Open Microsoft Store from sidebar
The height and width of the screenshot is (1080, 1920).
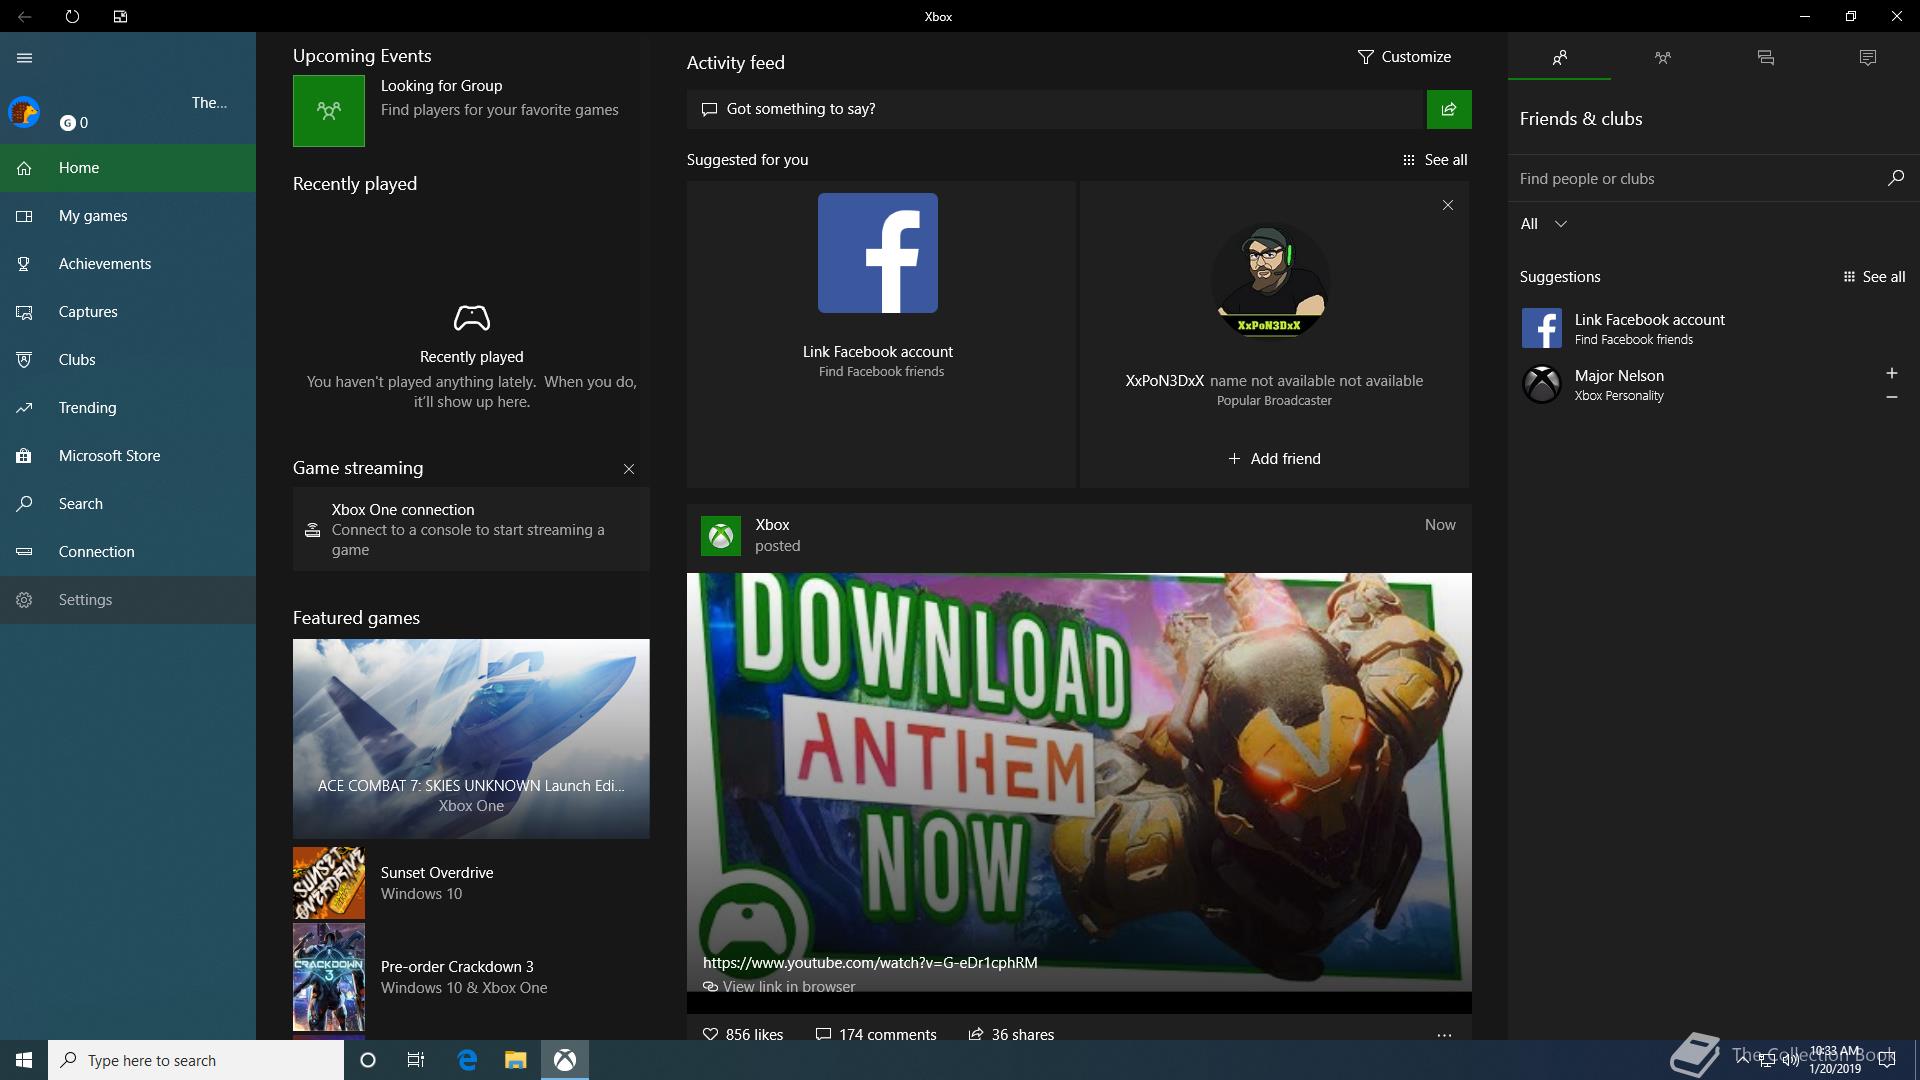tap(128, 456)
